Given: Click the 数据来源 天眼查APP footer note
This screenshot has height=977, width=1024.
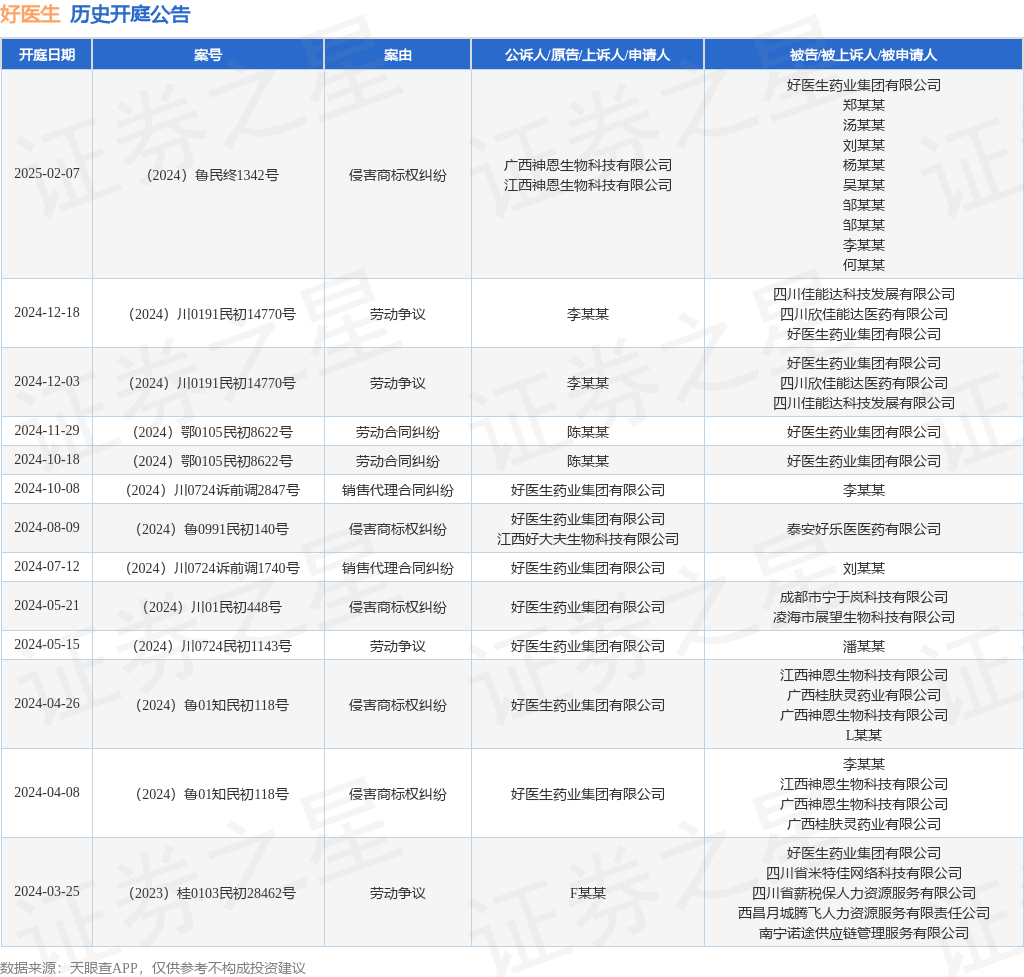Looking at the screenshot, I should click(x=153, y=968).
